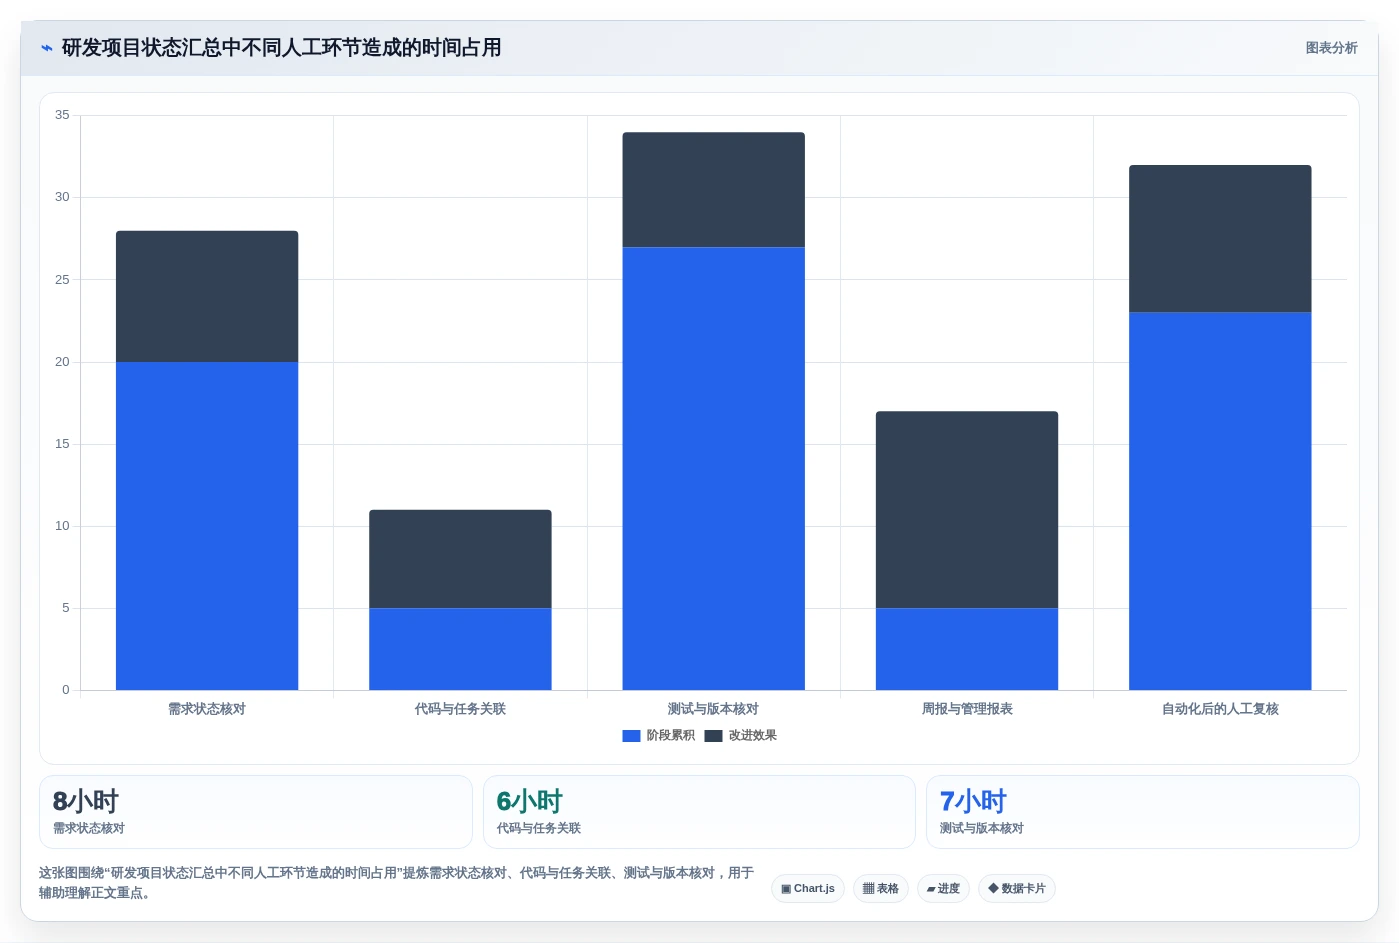This screenshot has height=943, width=1399.
Task: Click the blue segment of 代码与任务关联 bar
Action: [460, 649]
